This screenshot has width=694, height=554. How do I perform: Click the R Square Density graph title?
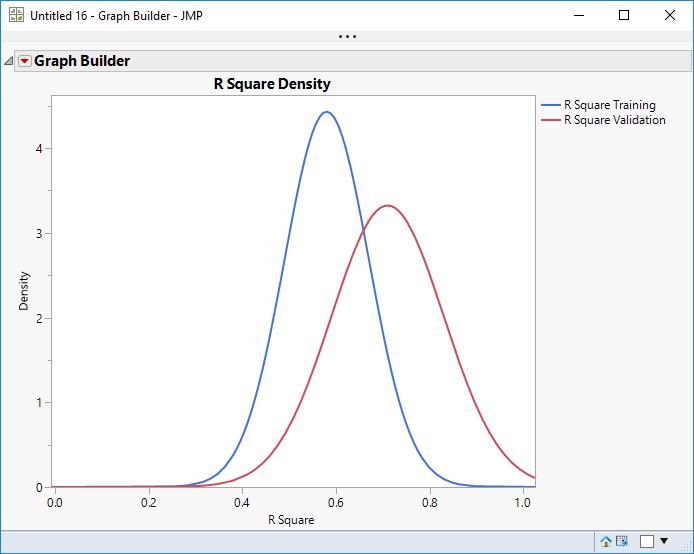pyautogui.click(x=272, y=84)
